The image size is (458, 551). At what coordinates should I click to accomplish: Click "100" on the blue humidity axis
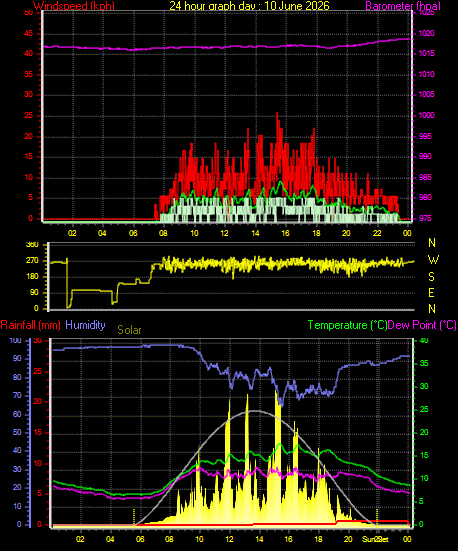(15, 341)
